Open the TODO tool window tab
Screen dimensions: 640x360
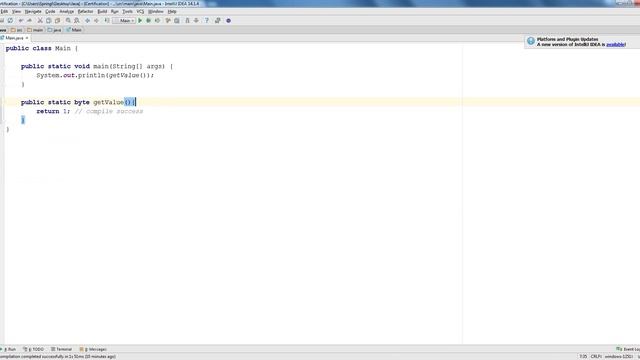point(33,349)
